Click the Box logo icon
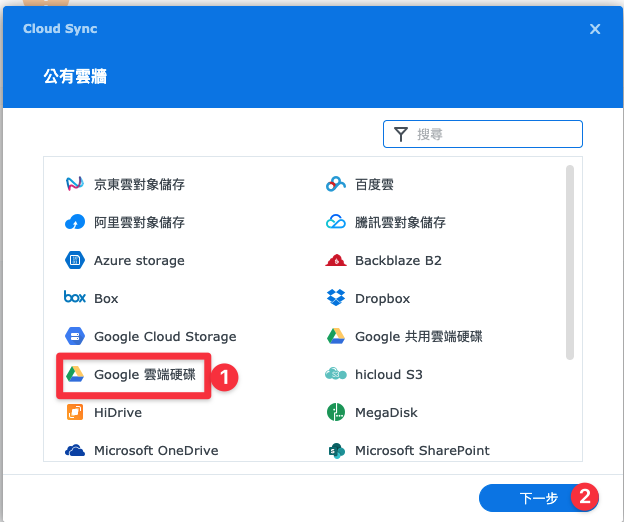 [x=74, y=297]
